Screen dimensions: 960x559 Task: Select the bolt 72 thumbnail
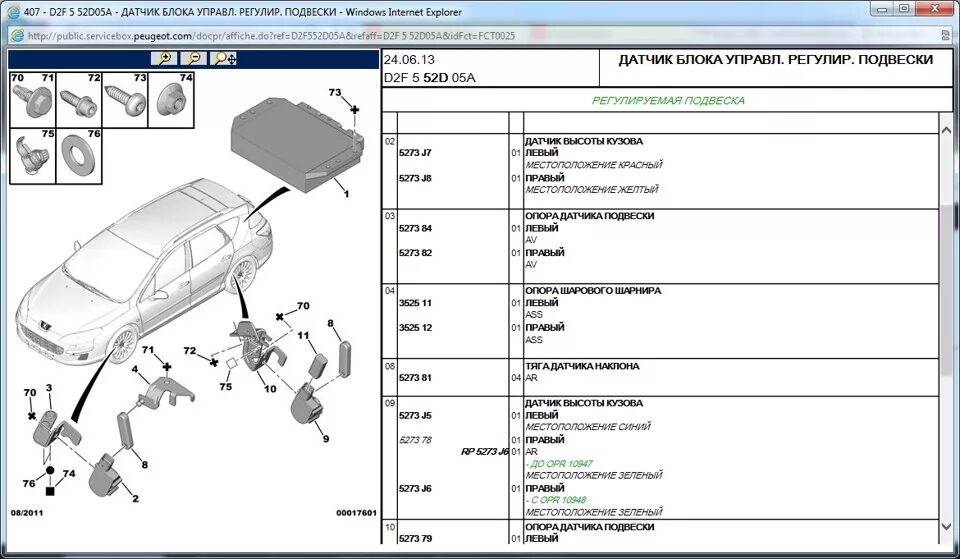tap(79, 100)
